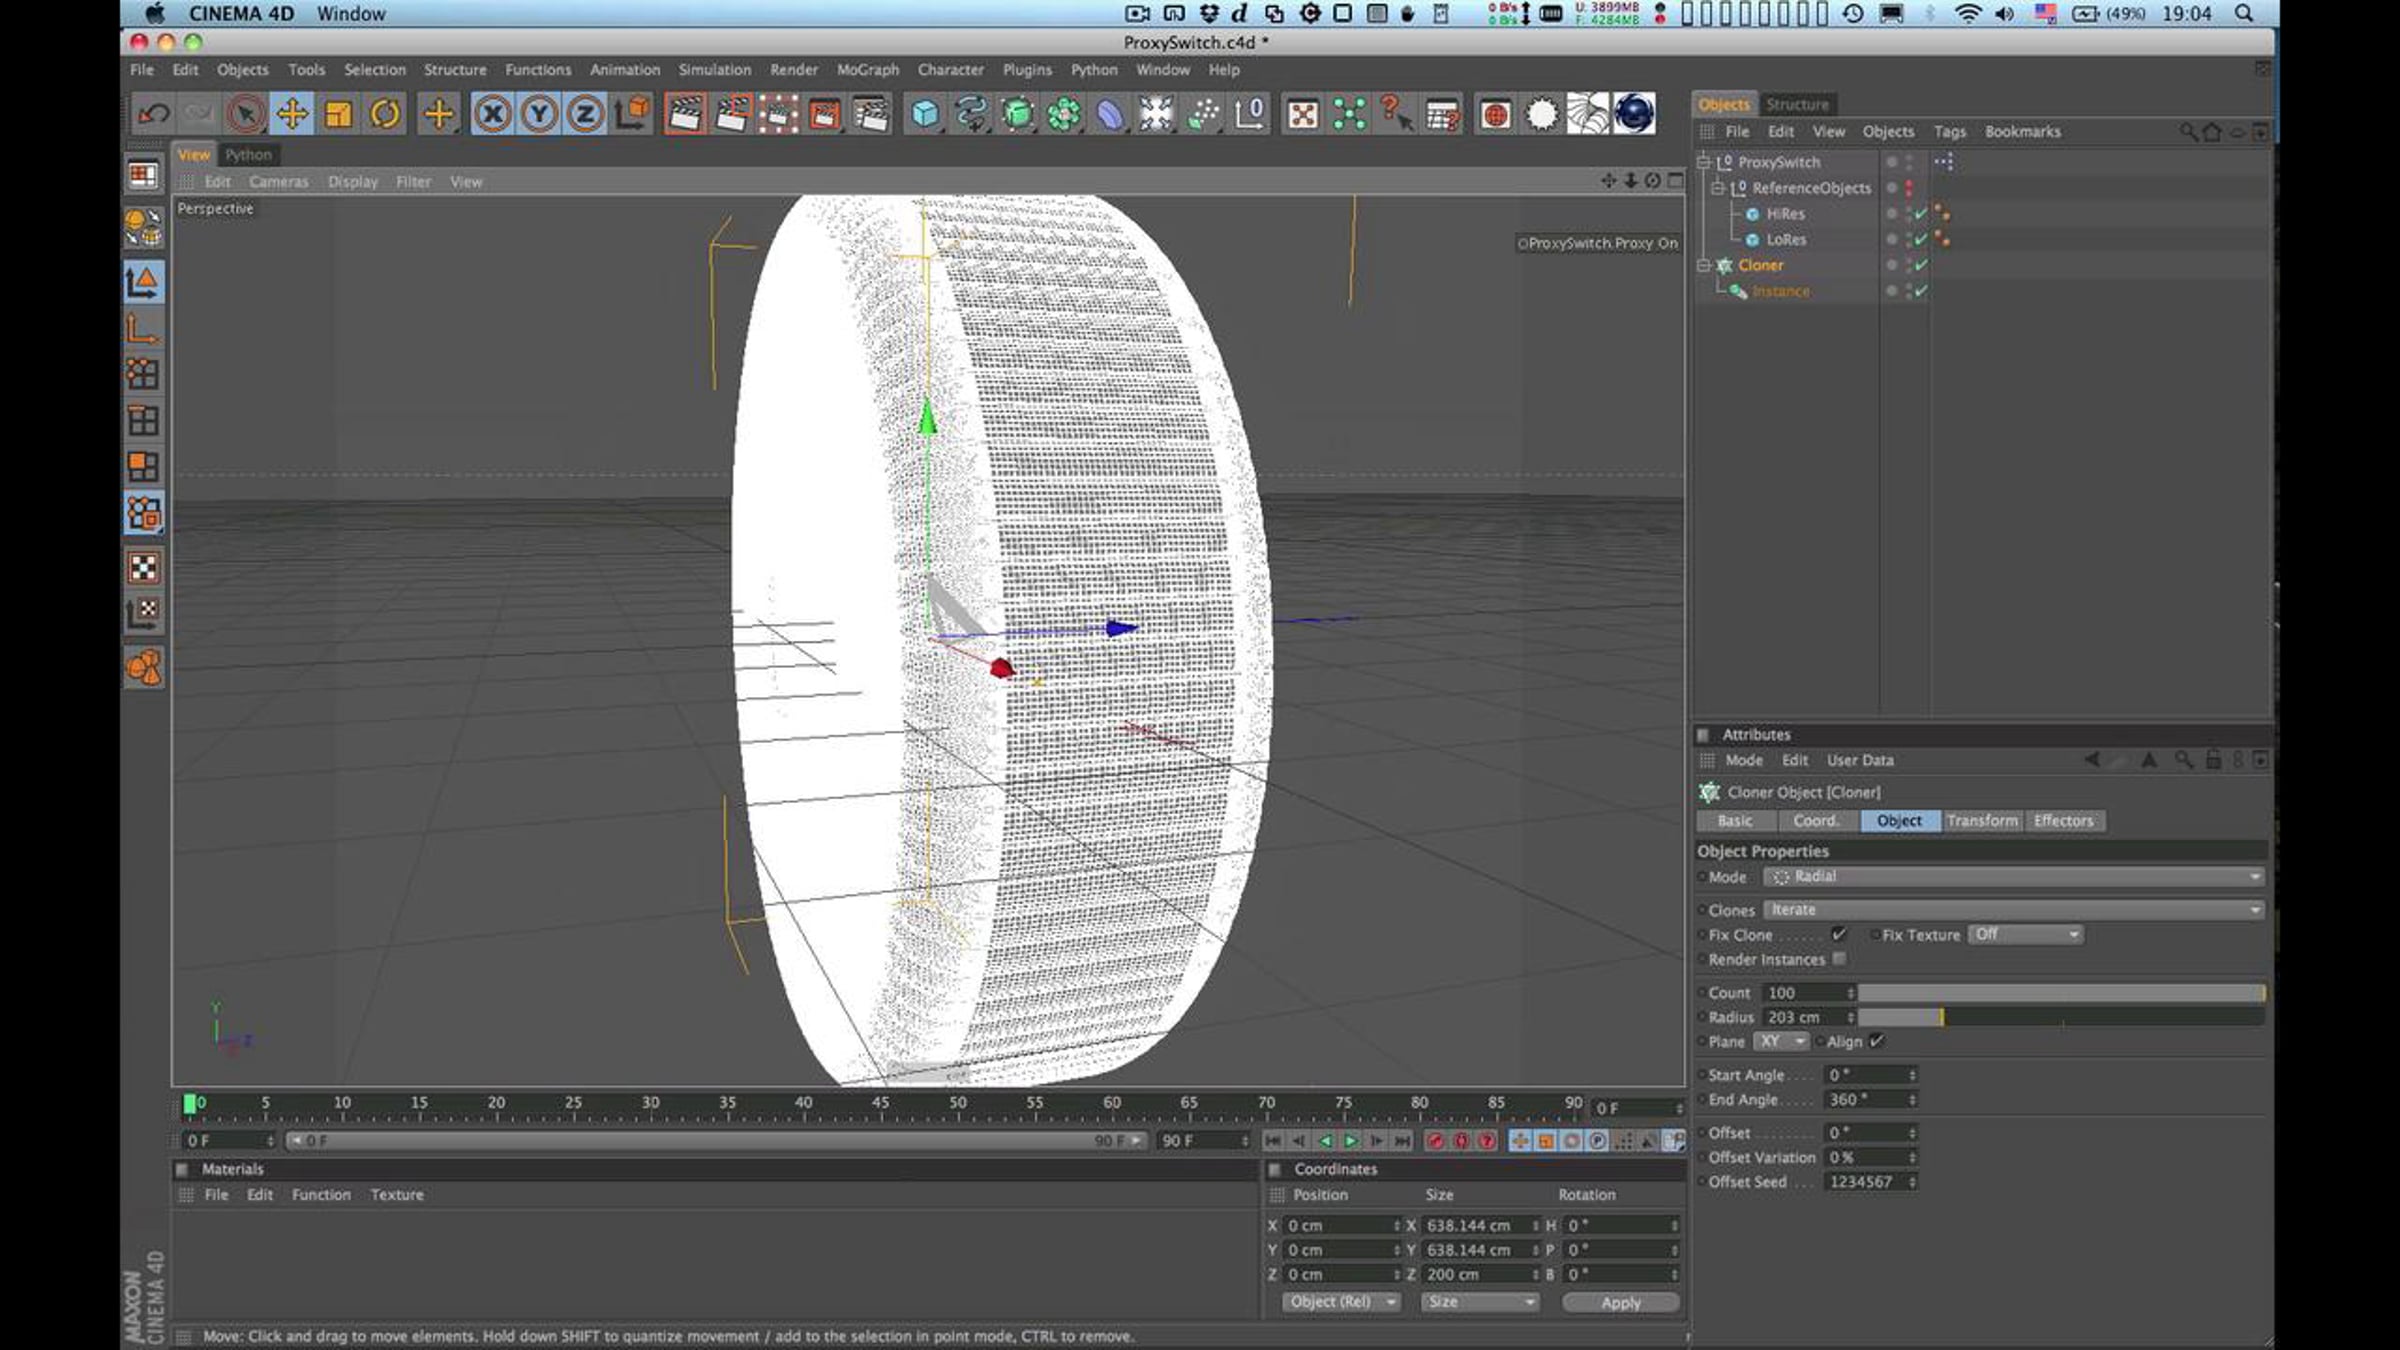The height and width of the screenshot is (1350, 2400).
Task: Click the back arrow in Attributes manager
Action: click(2092, 761)
